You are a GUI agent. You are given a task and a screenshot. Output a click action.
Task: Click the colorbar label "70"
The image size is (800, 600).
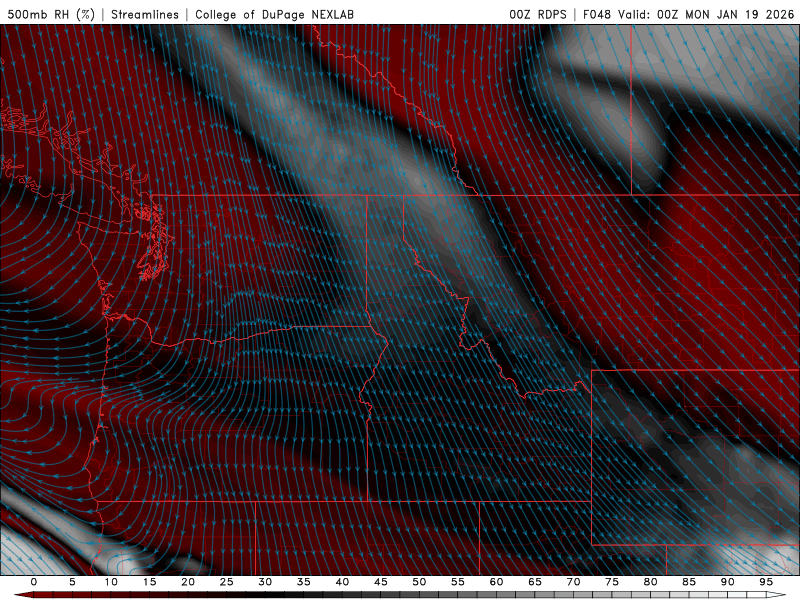[x=573, y=582]
